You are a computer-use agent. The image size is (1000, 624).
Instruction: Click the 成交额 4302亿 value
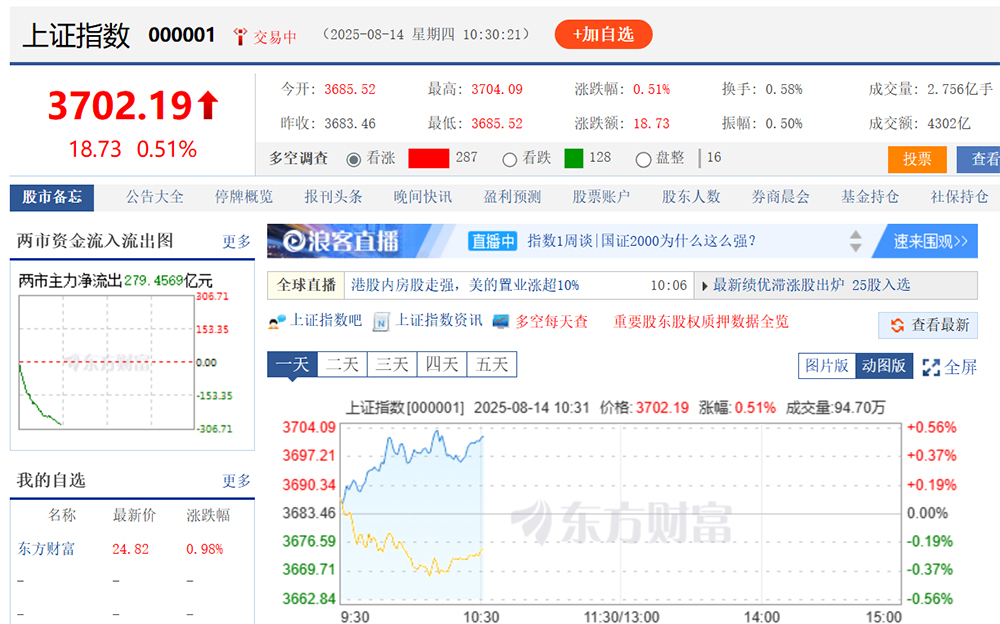pos(949,124)
